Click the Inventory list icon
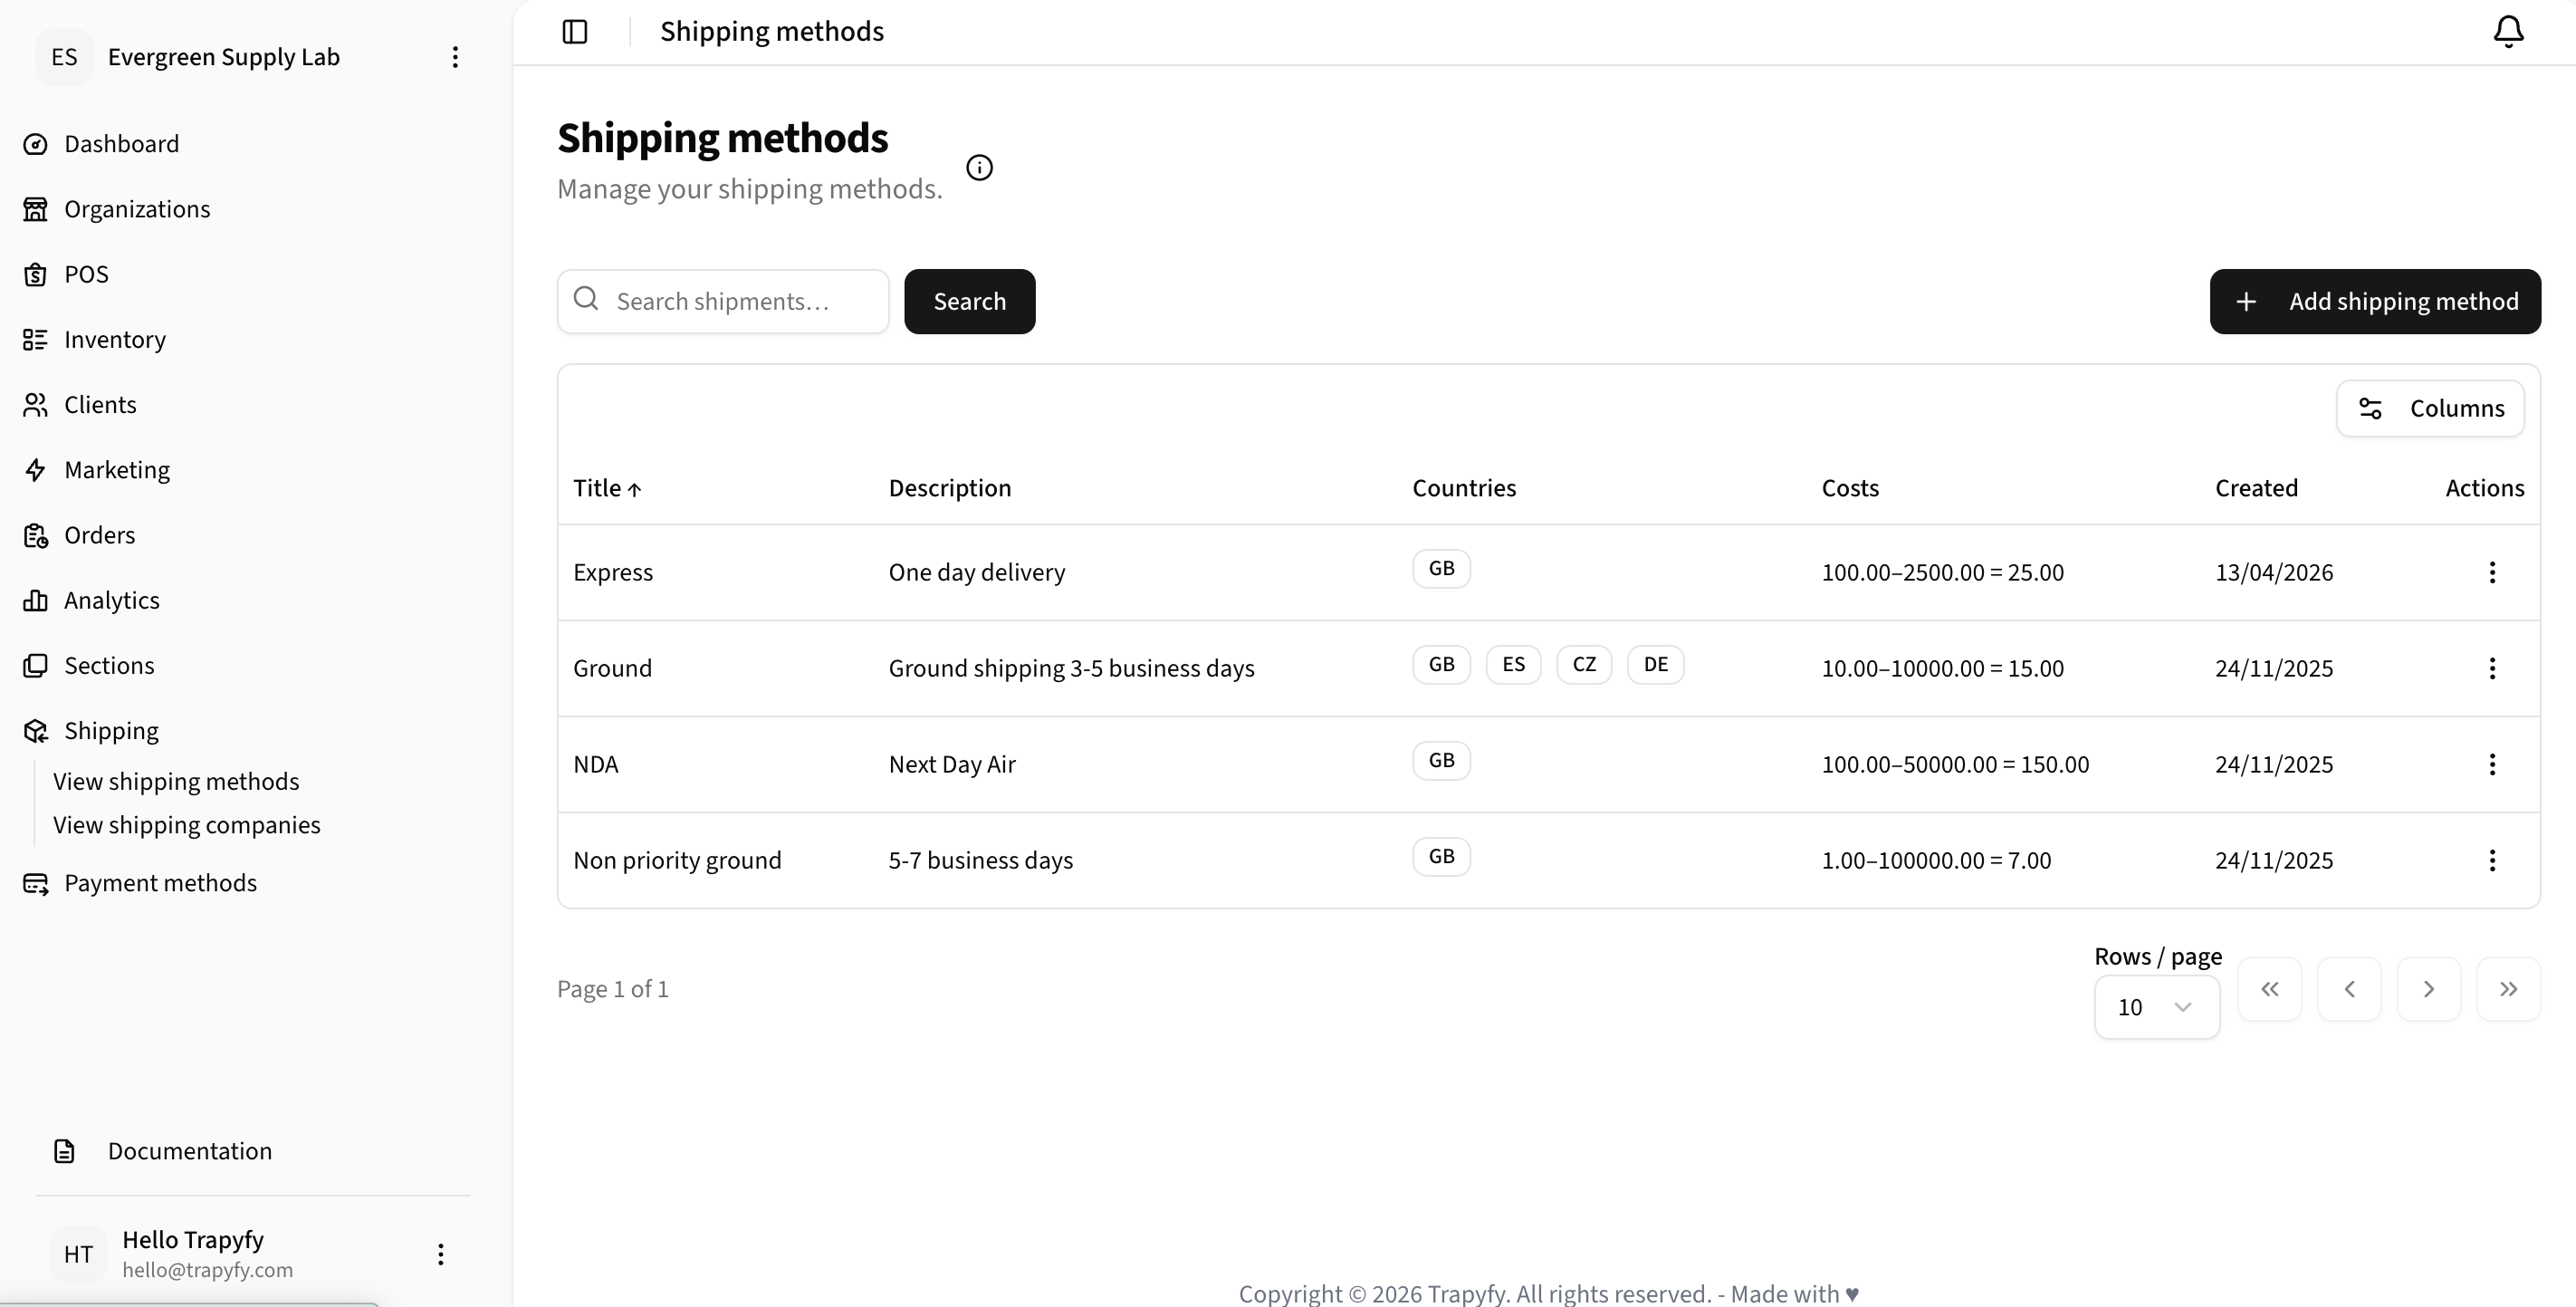Screen dimensions: 2576x1307 tap(35, 340)
